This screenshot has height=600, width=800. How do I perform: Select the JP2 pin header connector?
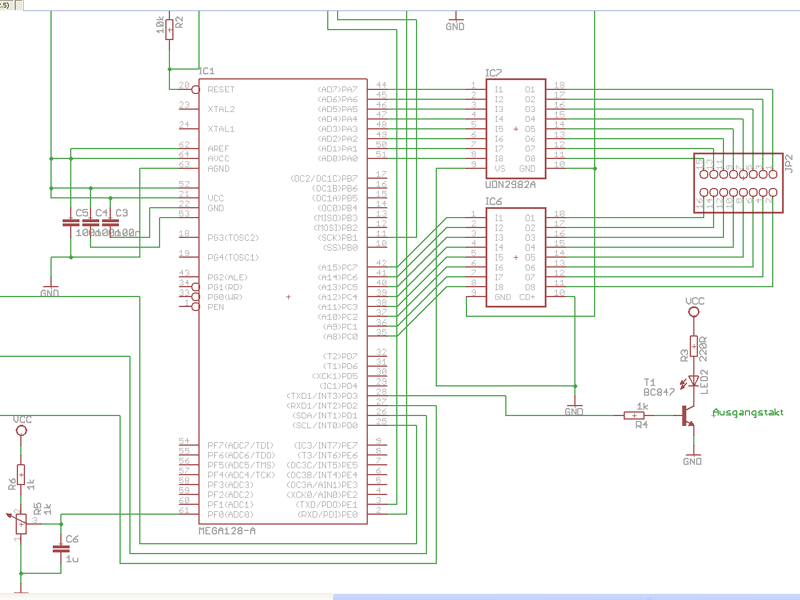pos(738,183)
